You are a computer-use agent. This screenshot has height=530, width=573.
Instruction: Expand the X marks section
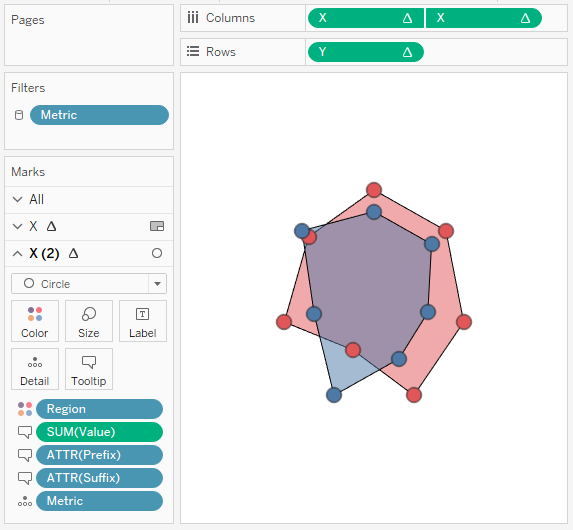17,226
